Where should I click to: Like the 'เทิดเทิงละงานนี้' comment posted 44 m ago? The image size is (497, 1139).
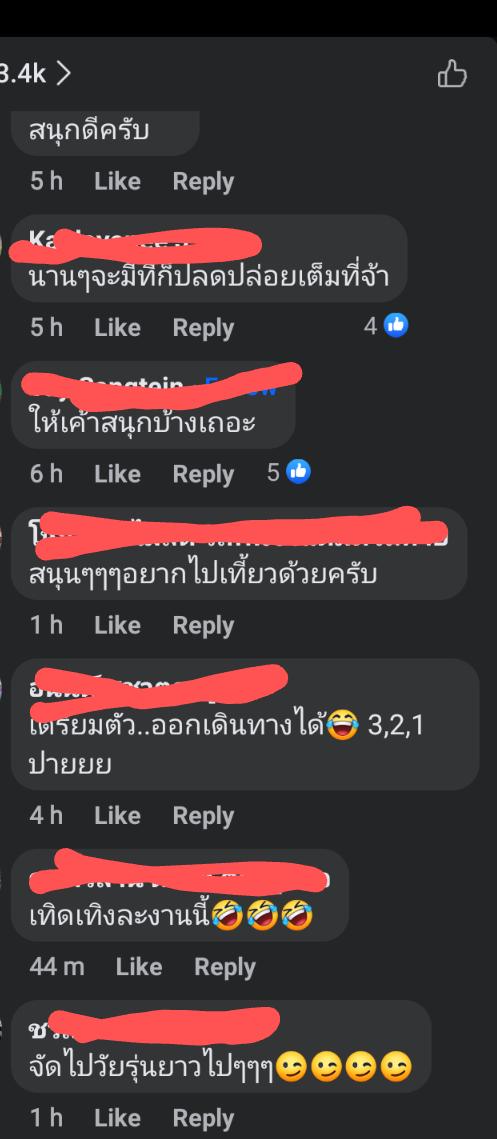[139, 967]
